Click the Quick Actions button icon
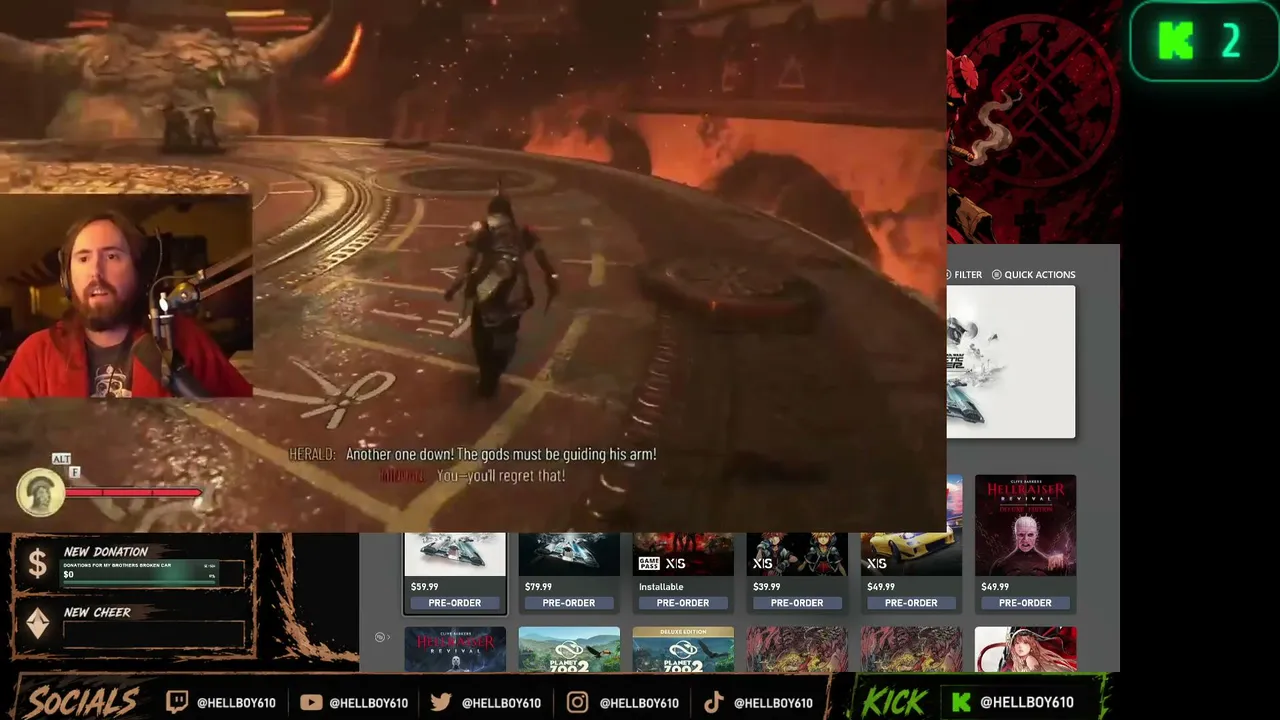The width and height of the screenshot is (1280, 720). pos(996,275)
